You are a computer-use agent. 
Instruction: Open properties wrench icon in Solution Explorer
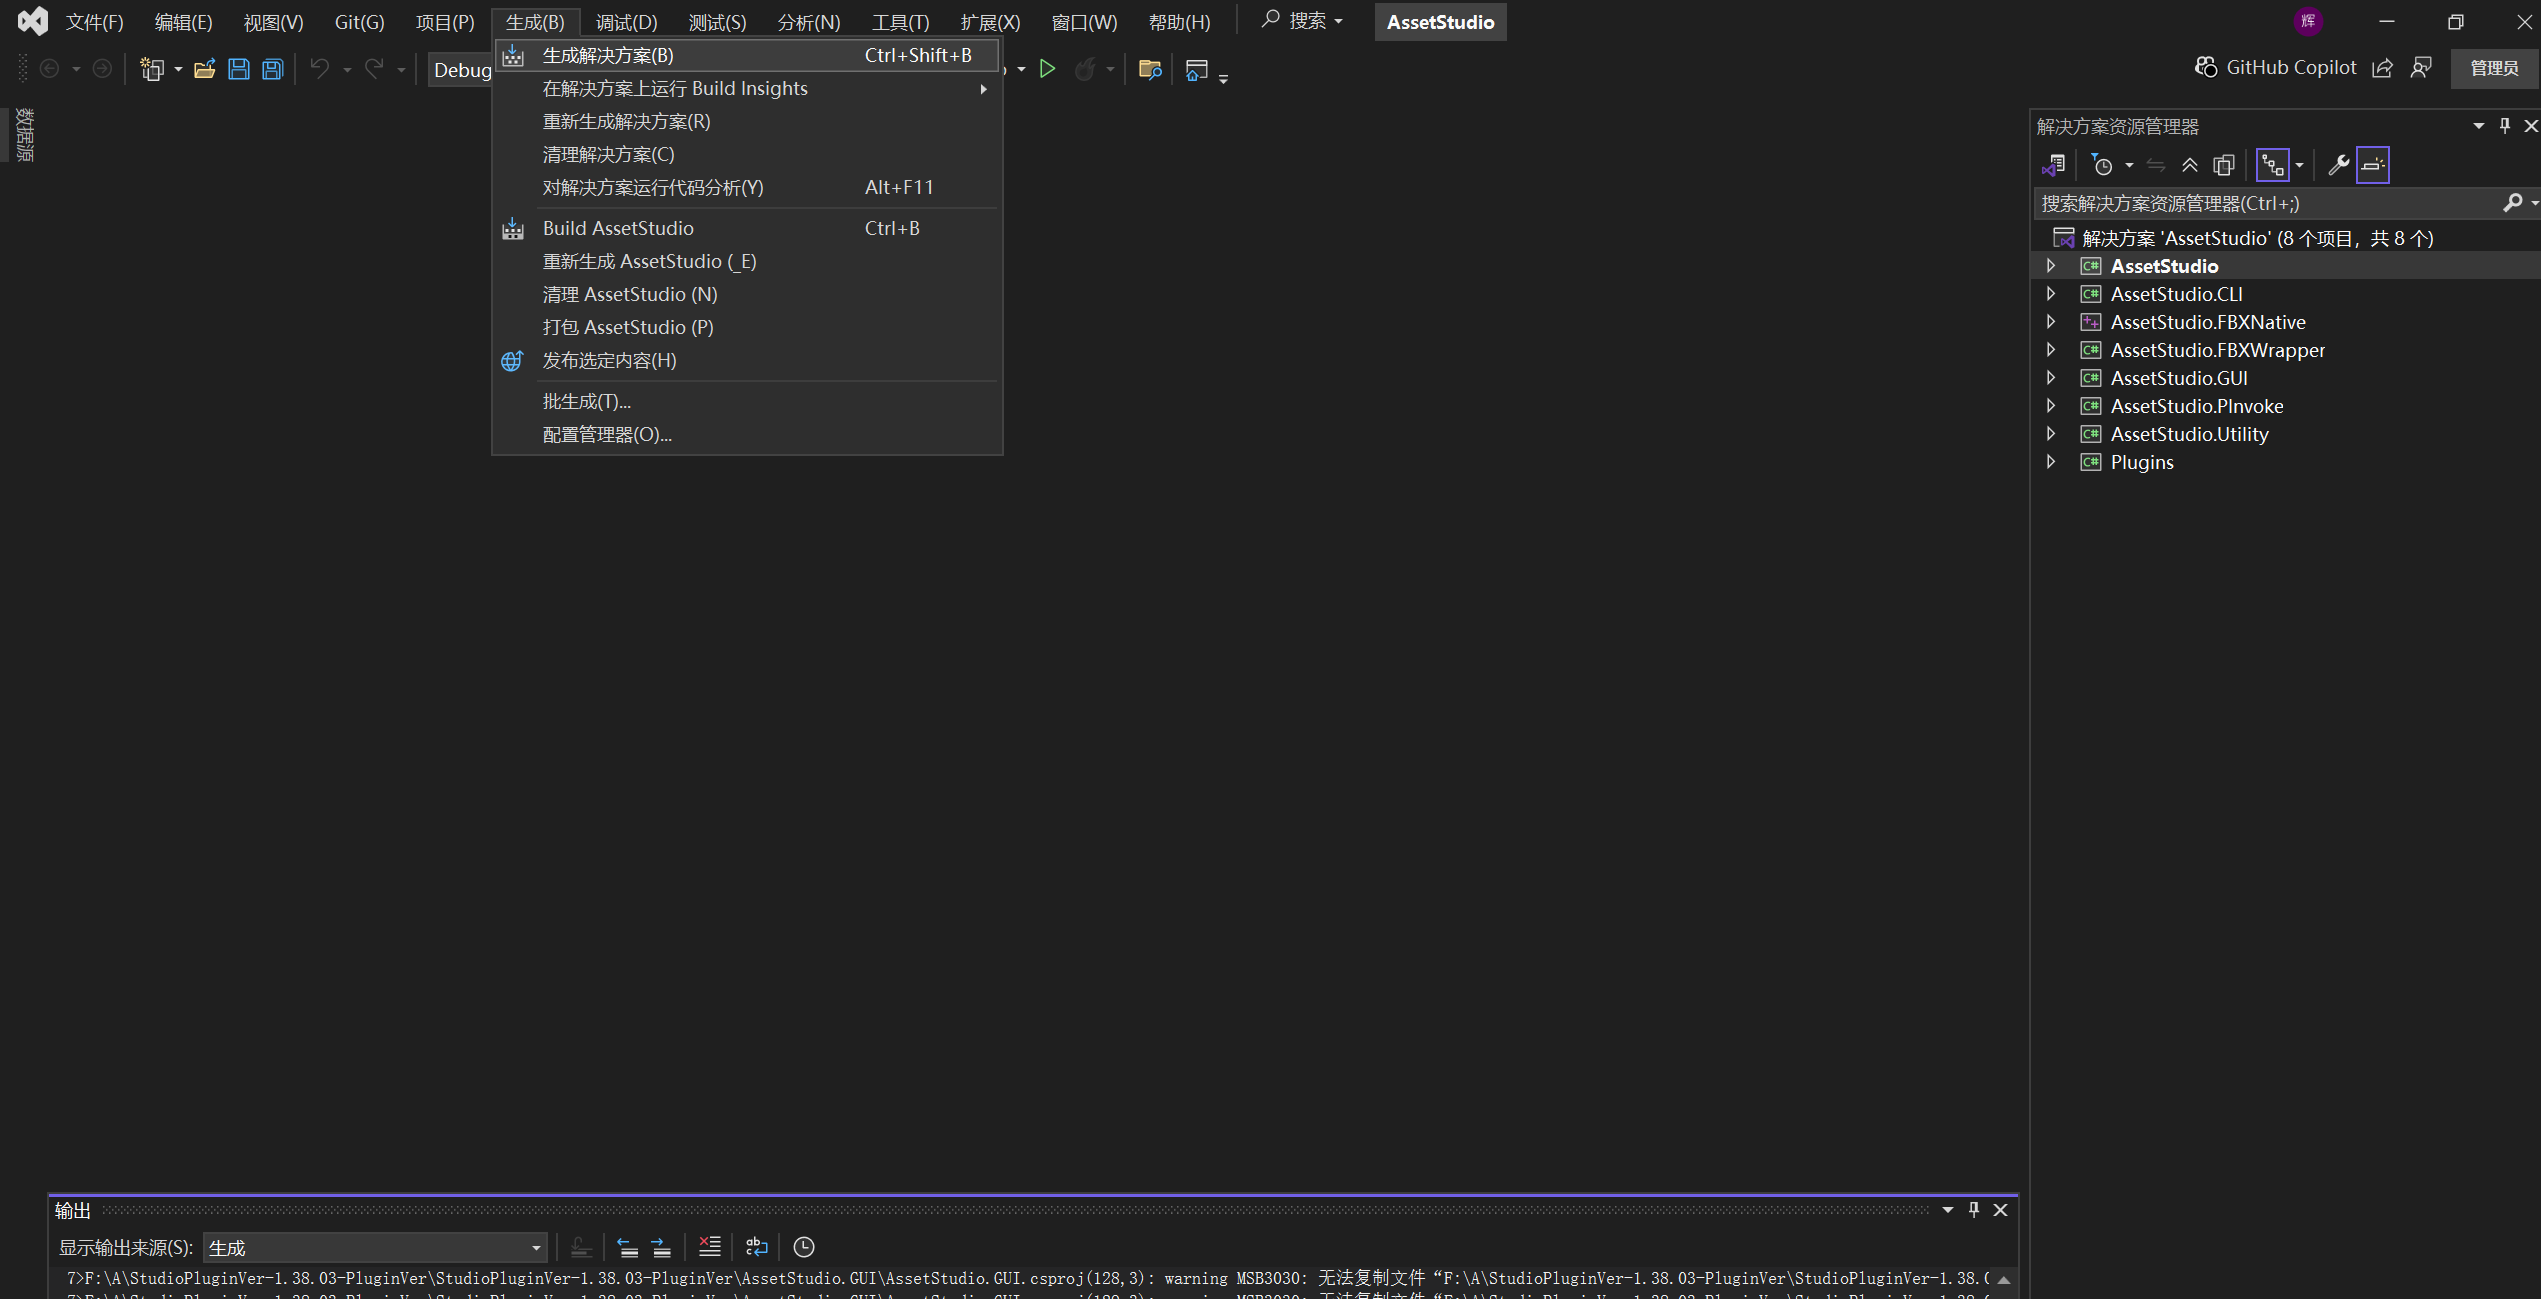pyautogui.click(x=2337, y=165)
